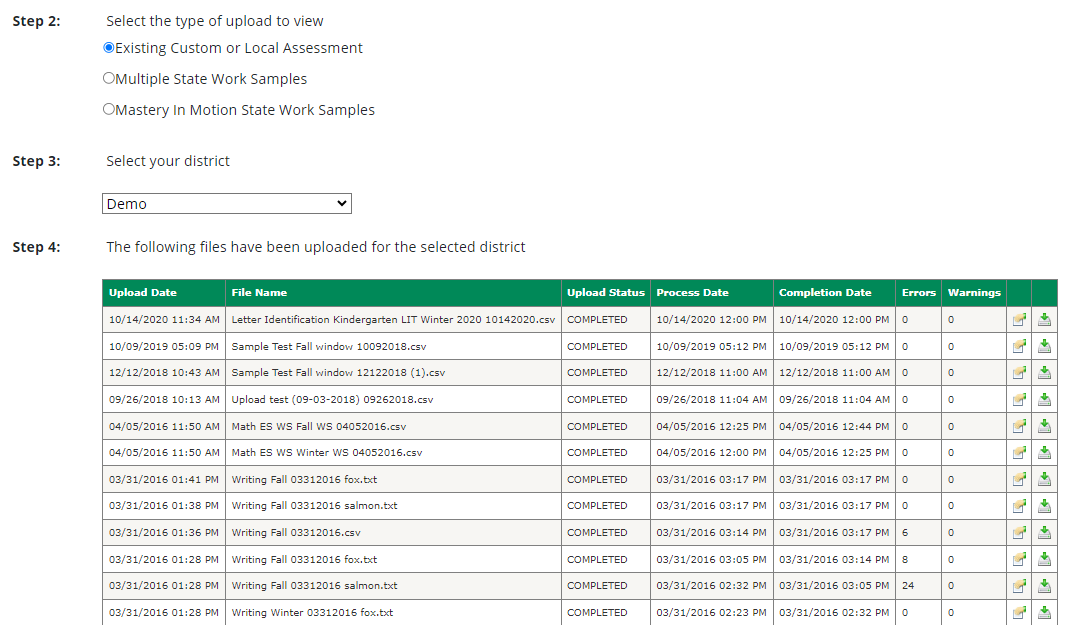Screen dimensions: 1078x625
Task: Choose Multiple State Work Samples radio button
Action: [x=109, y=79]
